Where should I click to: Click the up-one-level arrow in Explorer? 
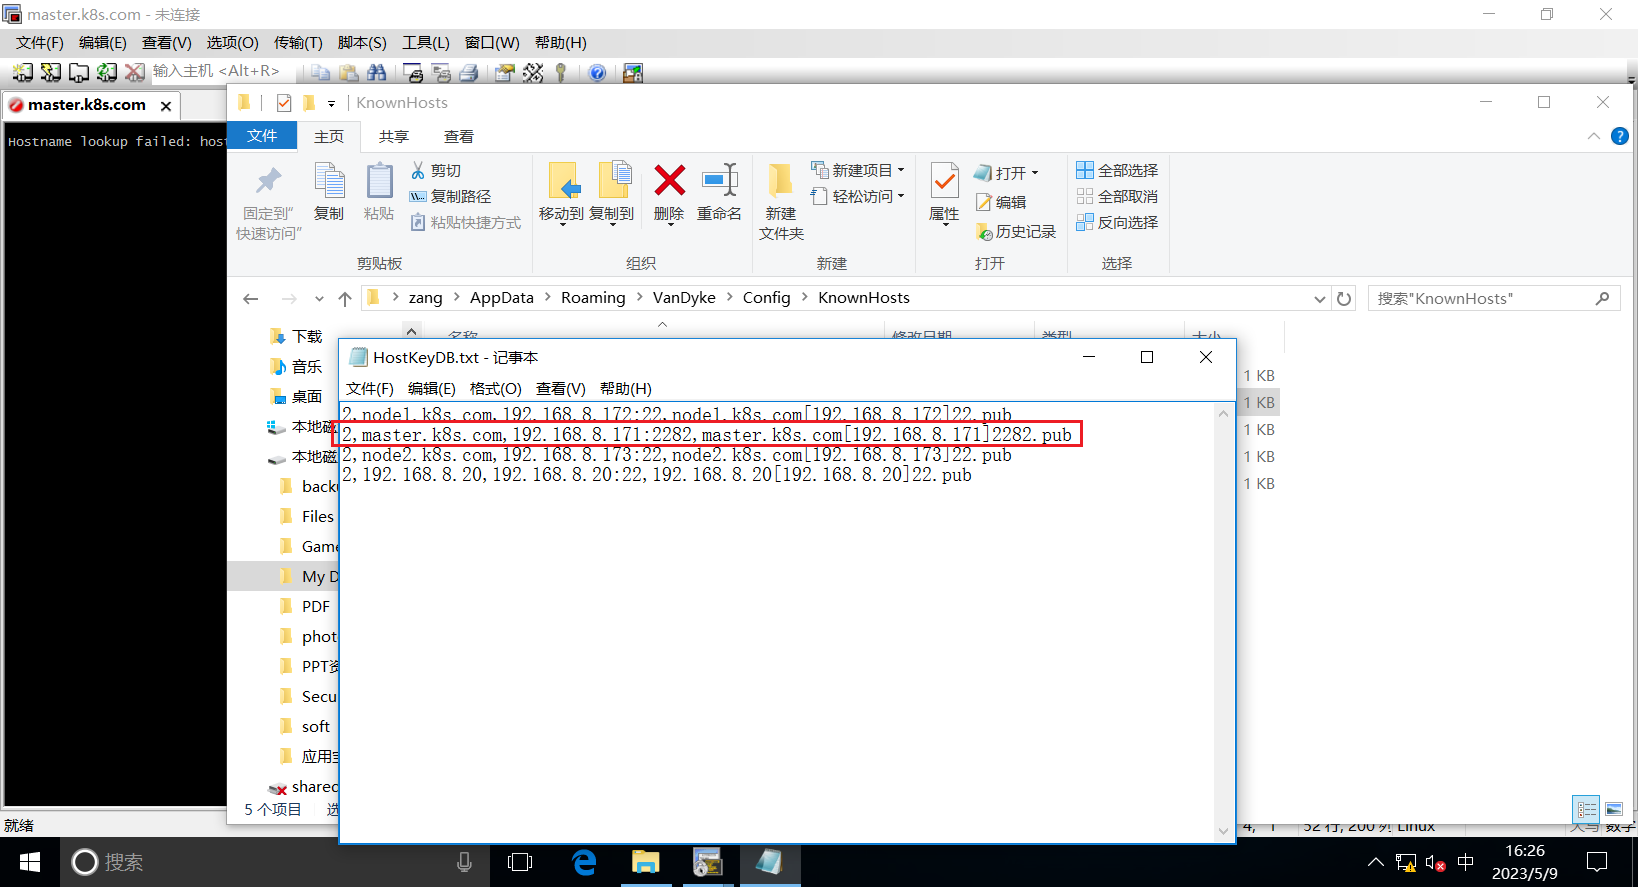[345, 298]
